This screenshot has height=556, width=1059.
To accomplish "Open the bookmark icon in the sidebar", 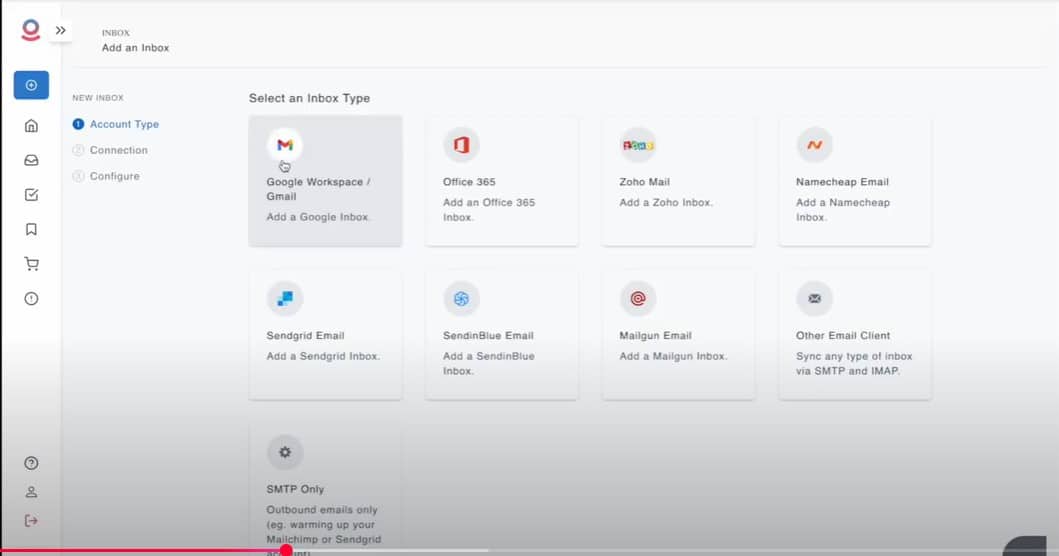I will [x=31, y=230].
